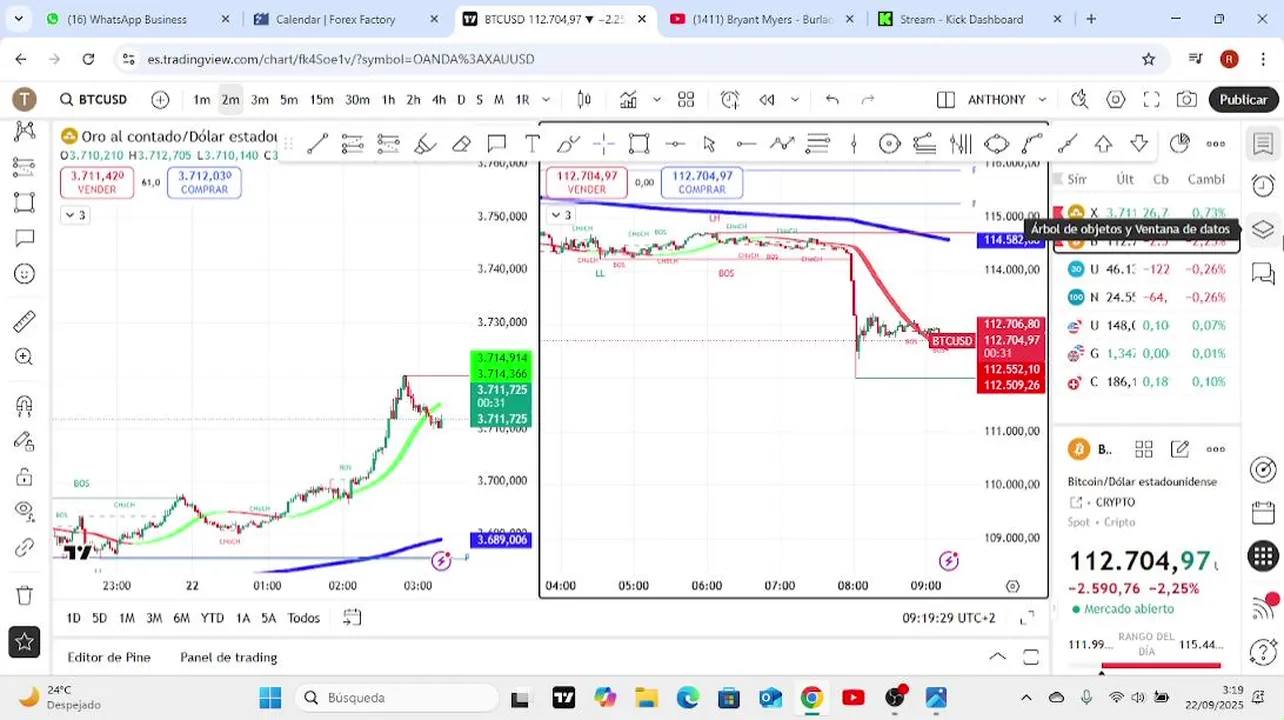Open alerts panel in right sidebar
This screenshot has height=720, width=1284.
1263,185
